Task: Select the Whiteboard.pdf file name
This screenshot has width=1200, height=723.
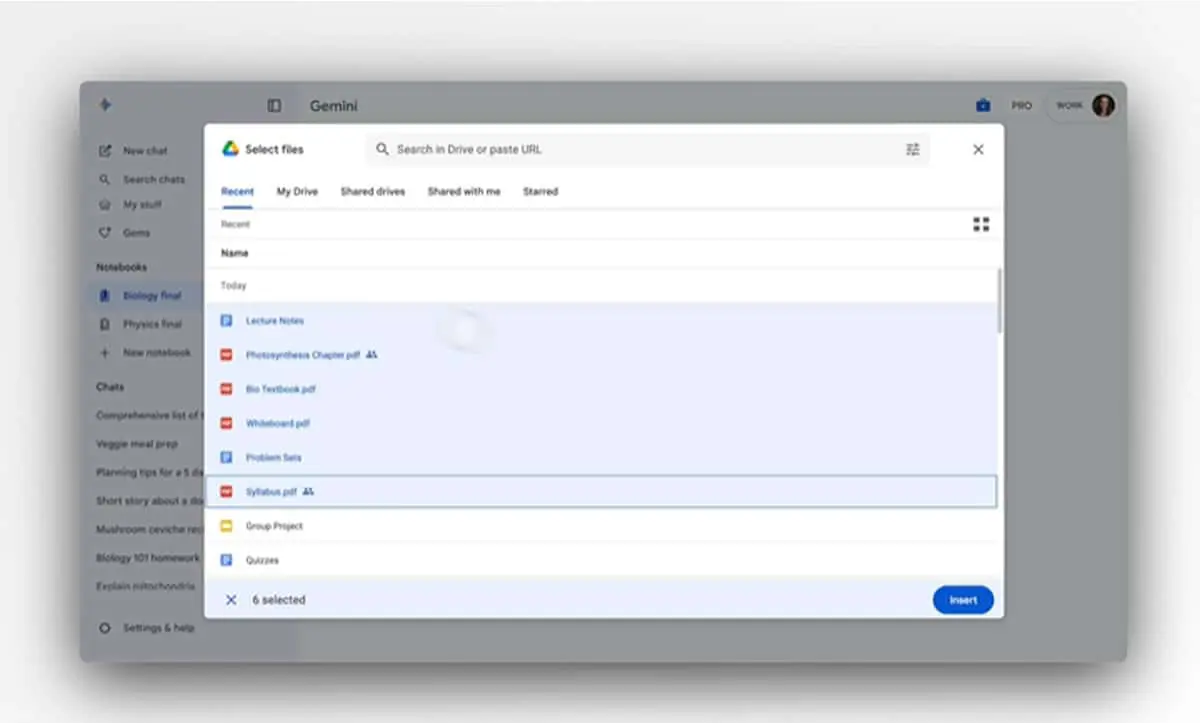Action: [x=278, y=423]
